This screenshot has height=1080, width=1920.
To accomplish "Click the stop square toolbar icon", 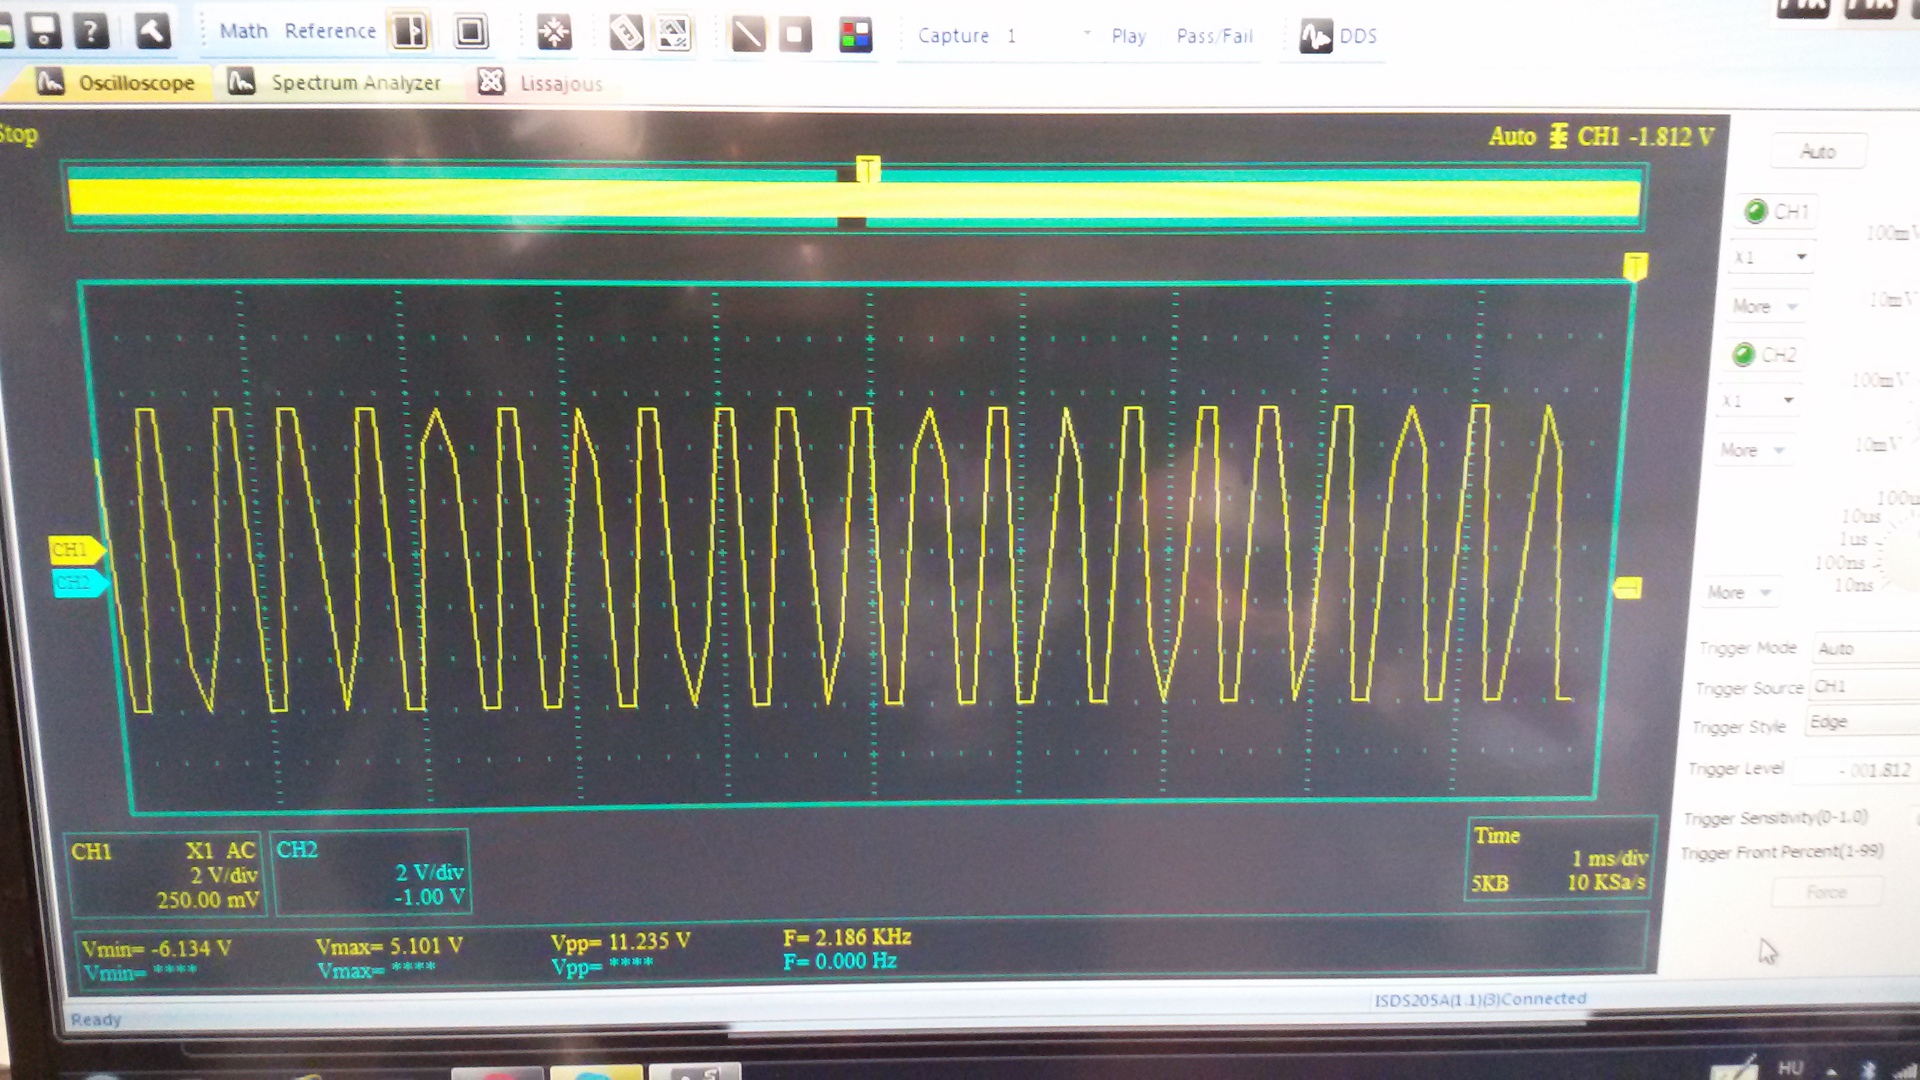I will pos(795,35).
